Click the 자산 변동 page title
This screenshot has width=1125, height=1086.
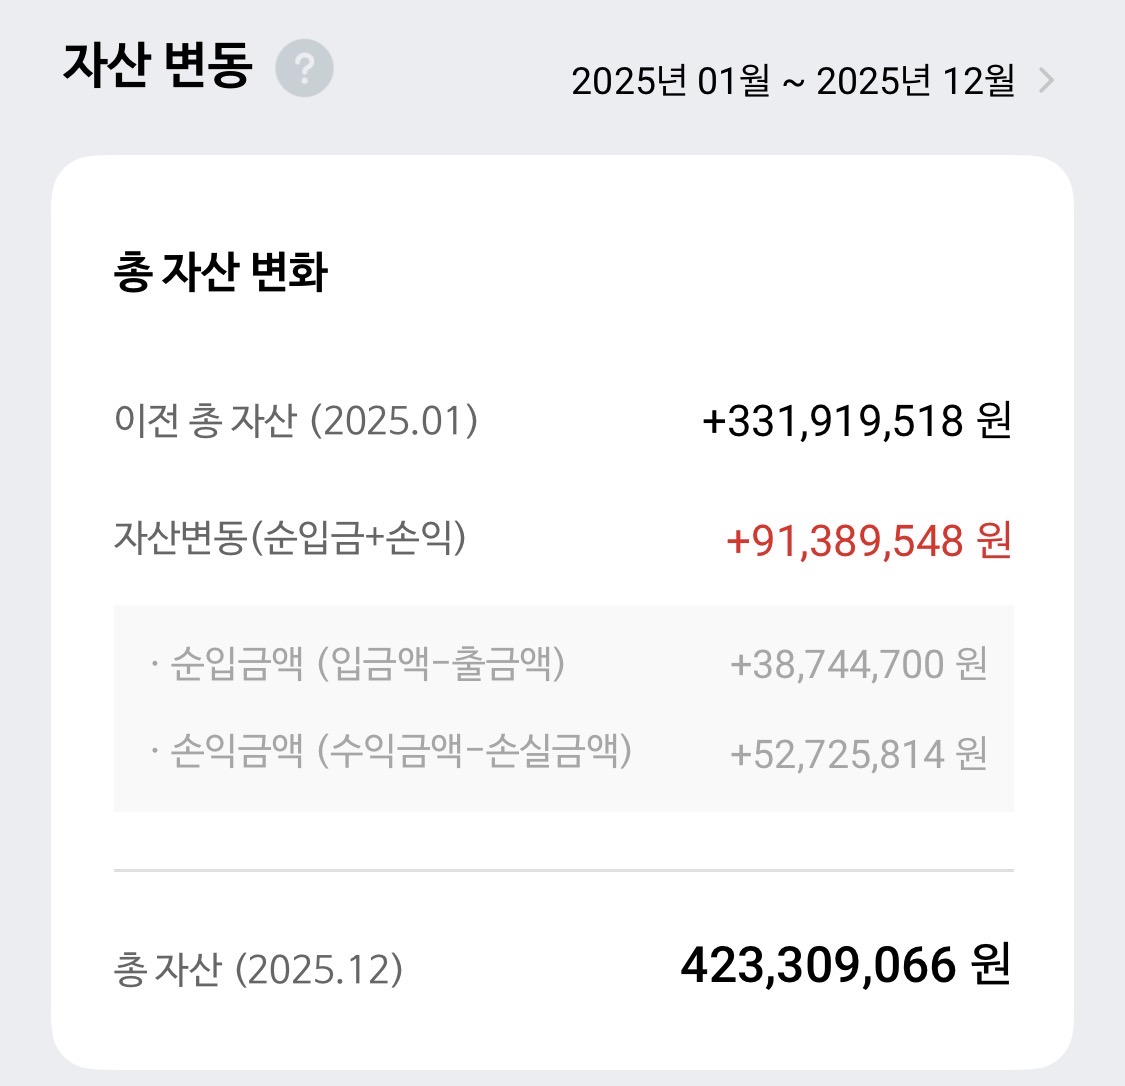156,66
